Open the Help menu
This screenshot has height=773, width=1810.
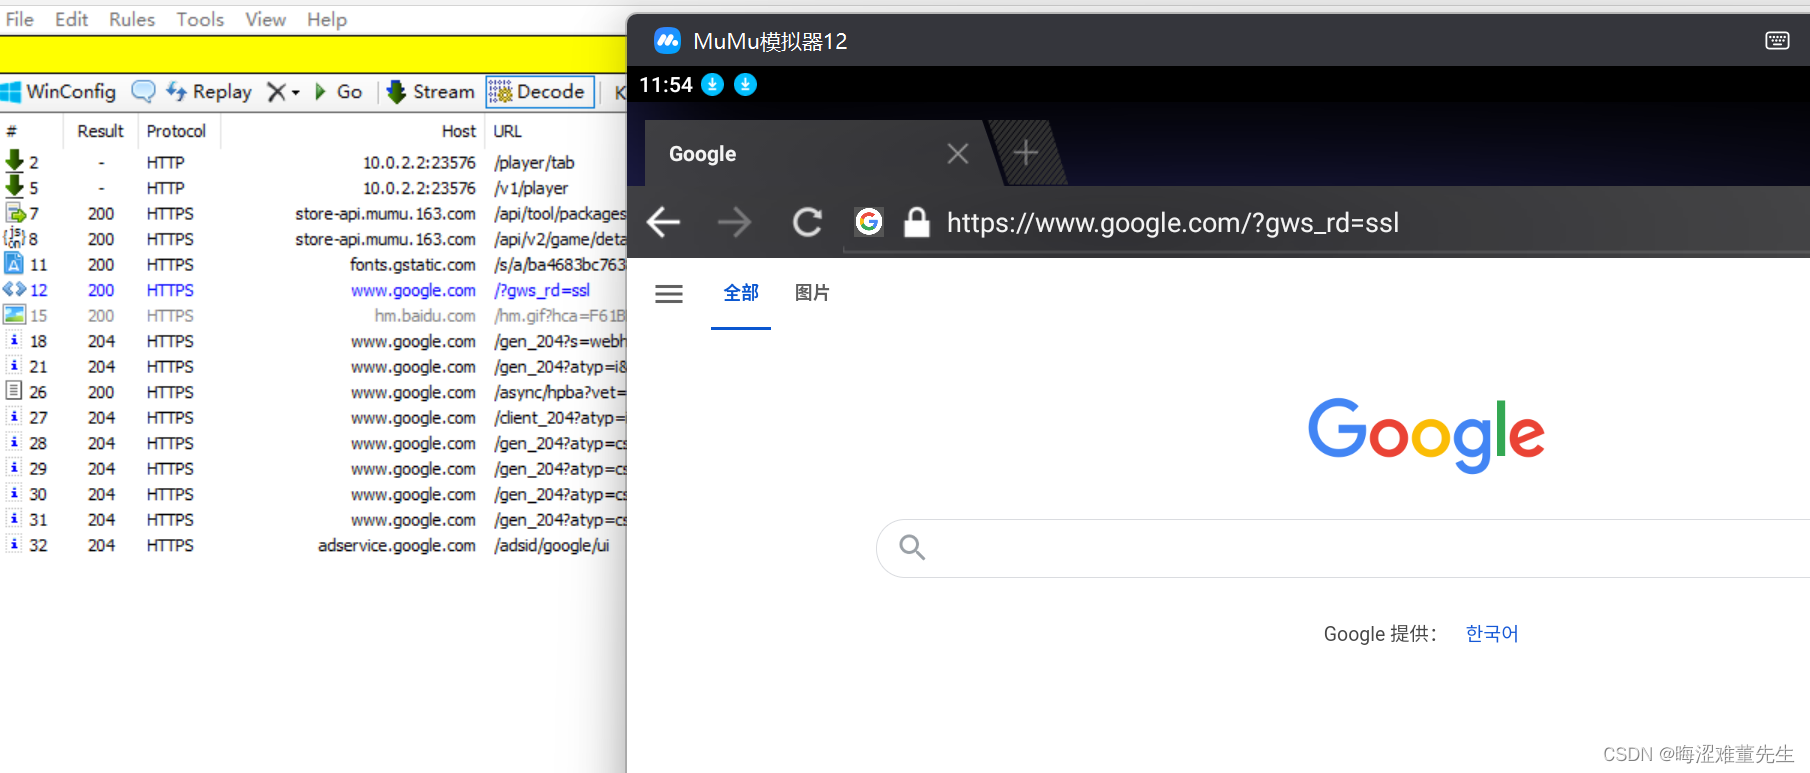tap(326, 19)
